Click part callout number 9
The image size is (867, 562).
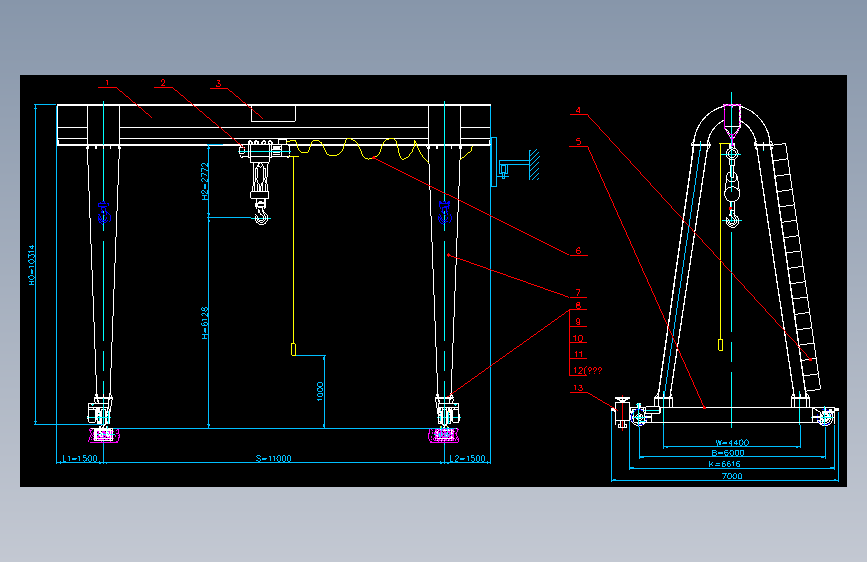[578, 322]
